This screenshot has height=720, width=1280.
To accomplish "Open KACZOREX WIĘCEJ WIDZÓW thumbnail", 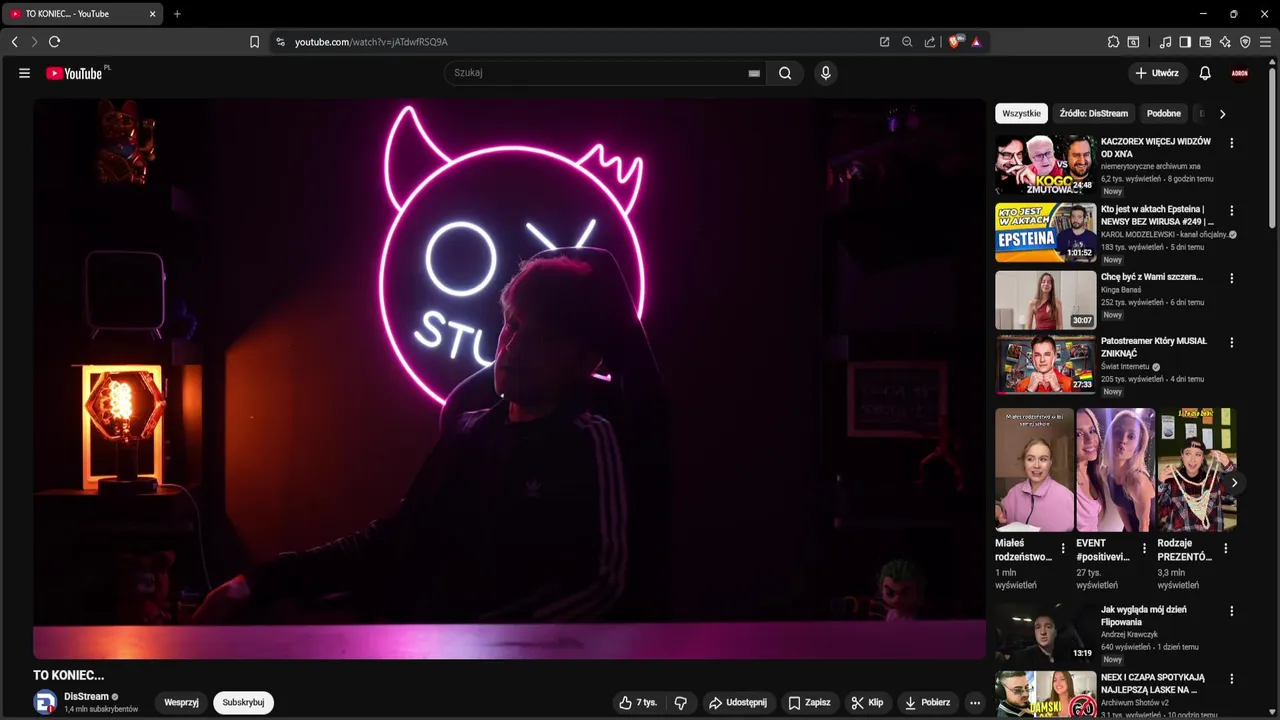I will 1045,165.
